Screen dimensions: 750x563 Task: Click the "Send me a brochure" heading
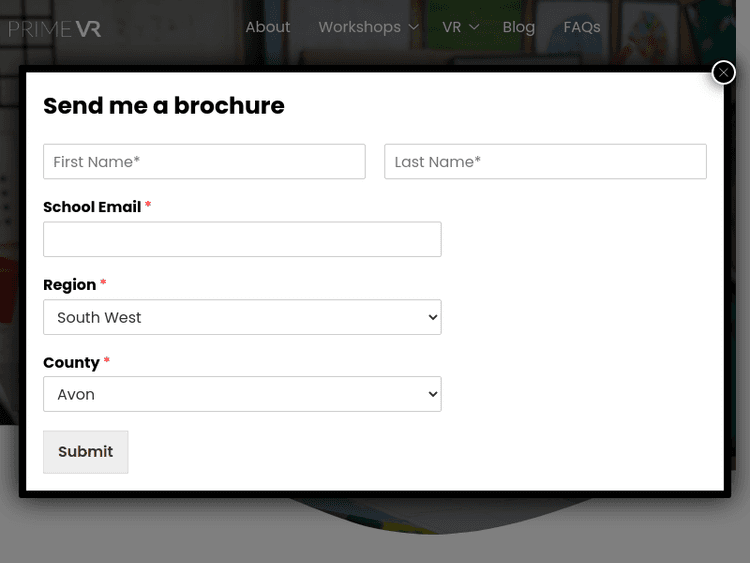(164, 106)
